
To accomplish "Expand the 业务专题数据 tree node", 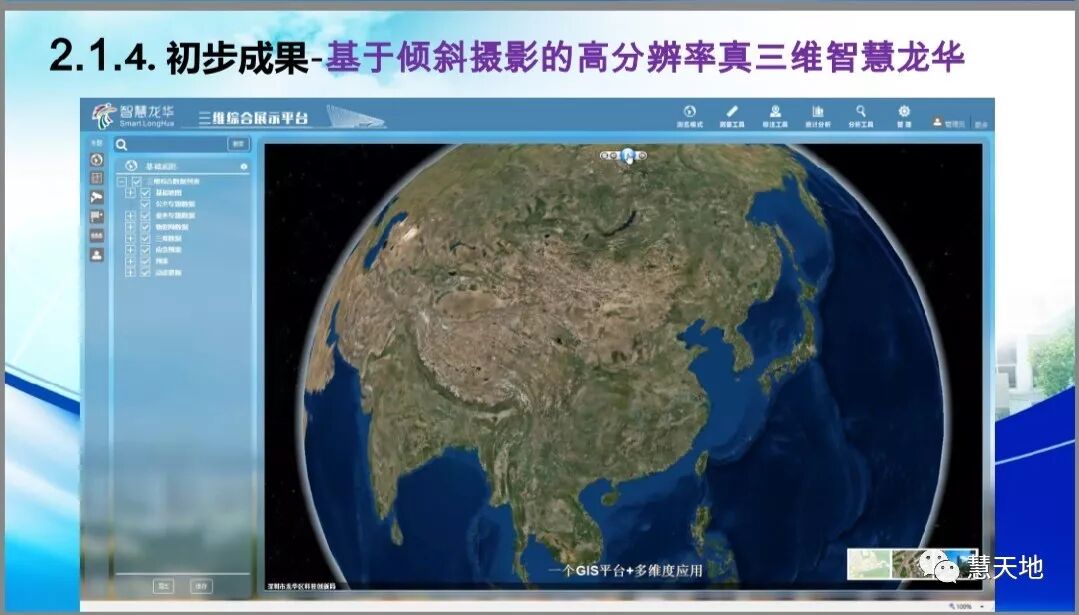I will click(x=130, y=215).
